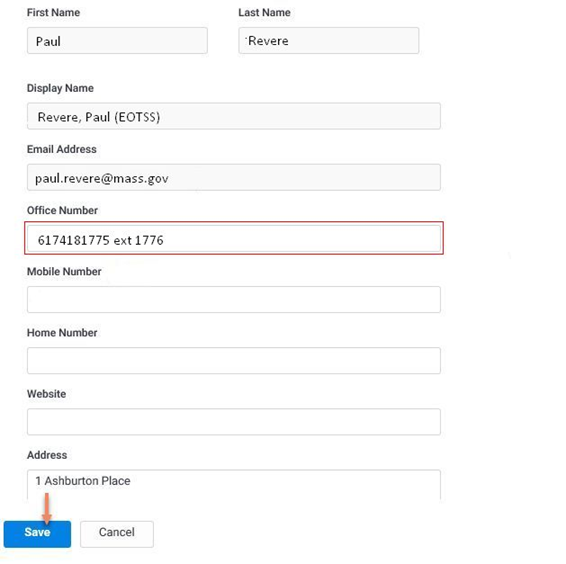
Task: Select the Display Name input field
Action: pyautogui.click(x=234, y=116)
